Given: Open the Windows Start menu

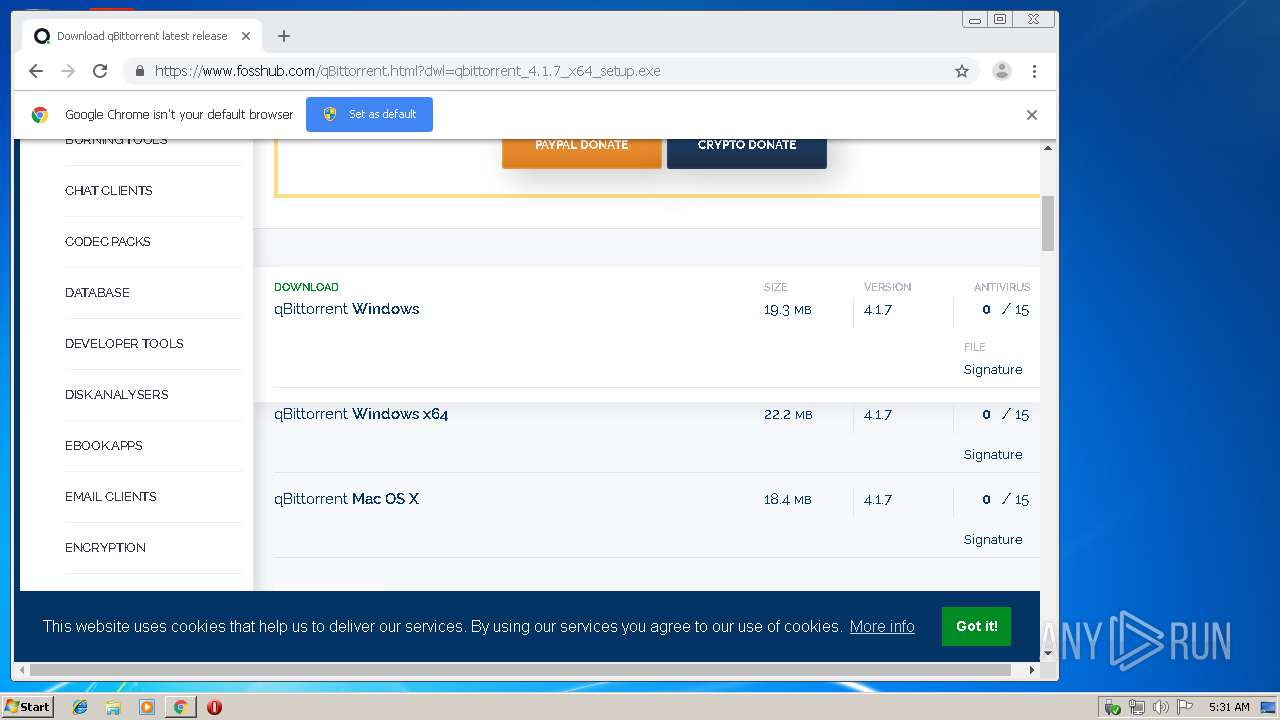Looking at the screenshot, I should [27, 707].
